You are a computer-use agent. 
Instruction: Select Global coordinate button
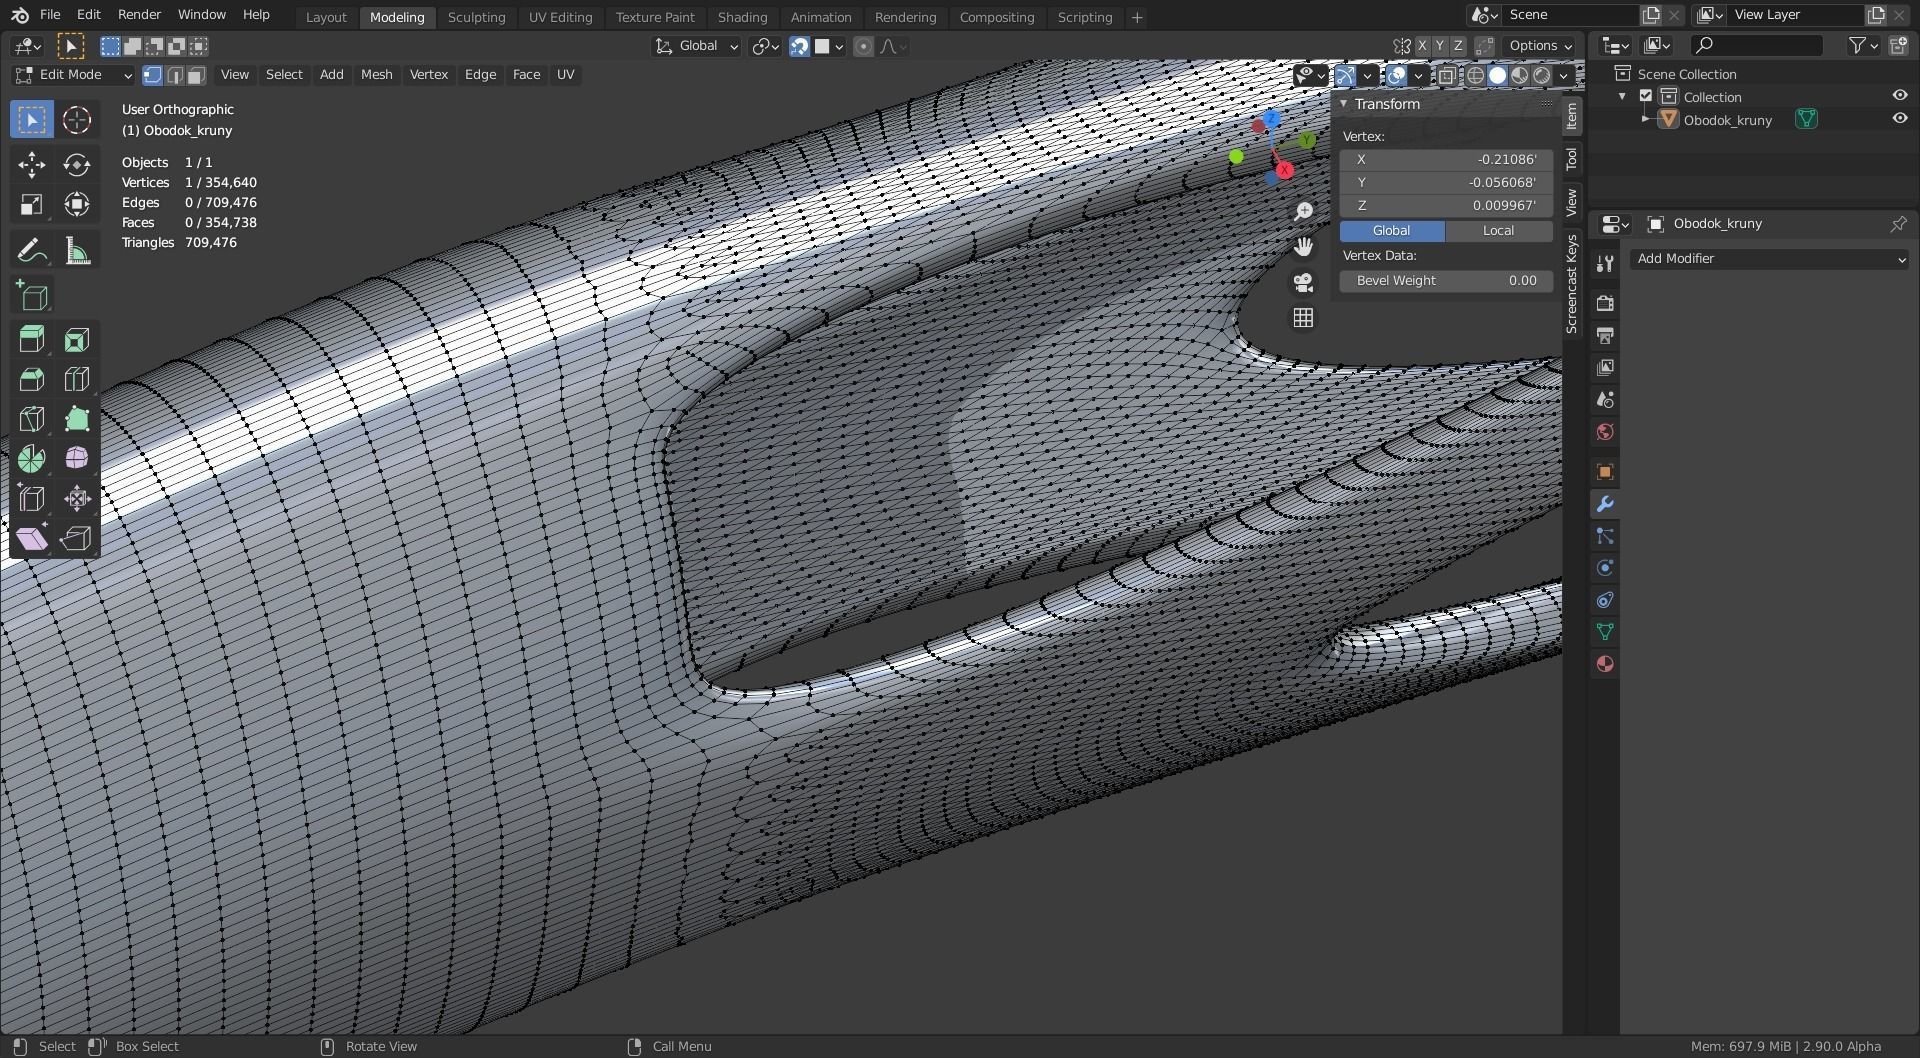[1391, 231]
